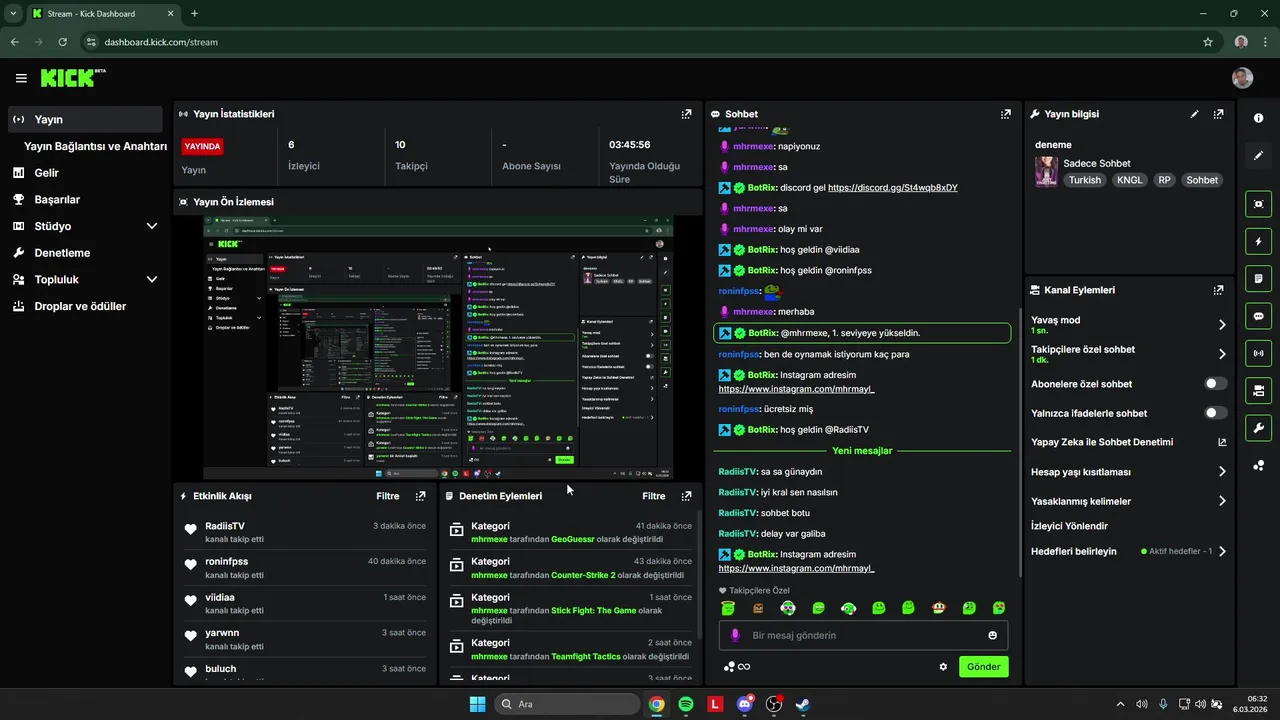Open Yayın Bağlantısı ve Anahtarı page
Screen dimensions: 1280x720
[95, 146]
